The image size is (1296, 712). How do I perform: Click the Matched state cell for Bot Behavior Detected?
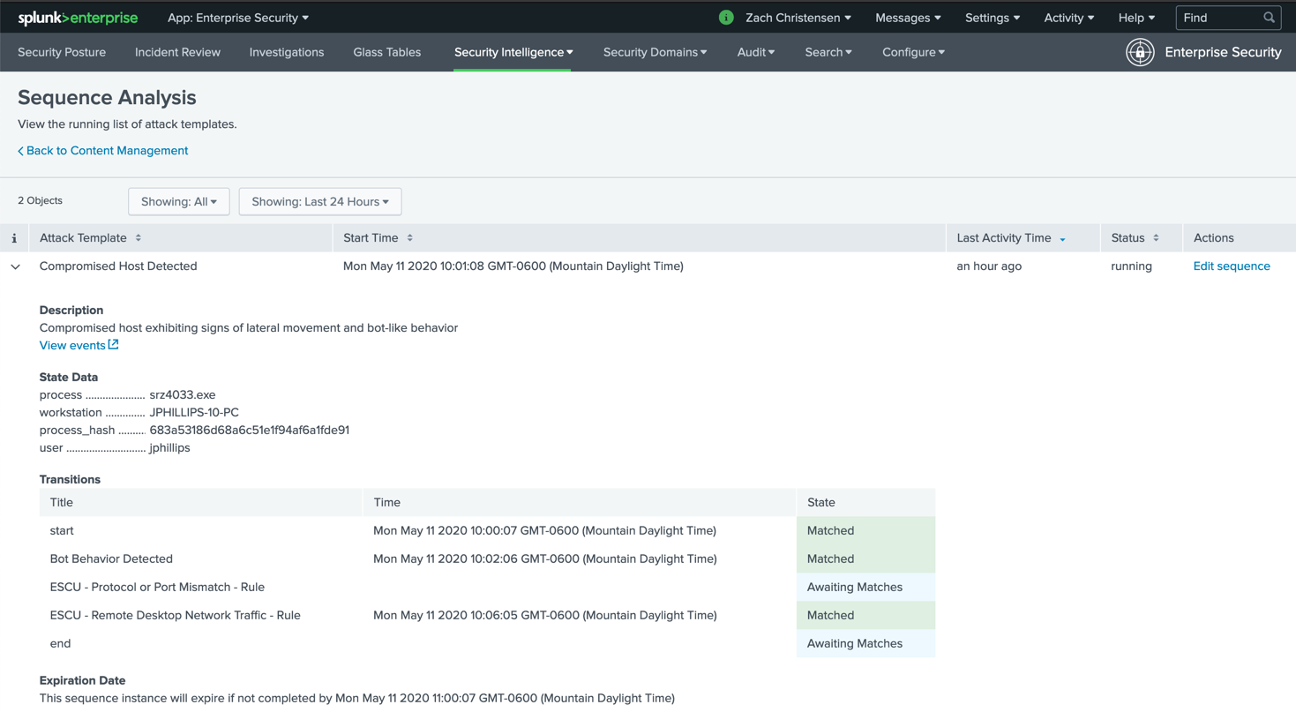point(830,558)
